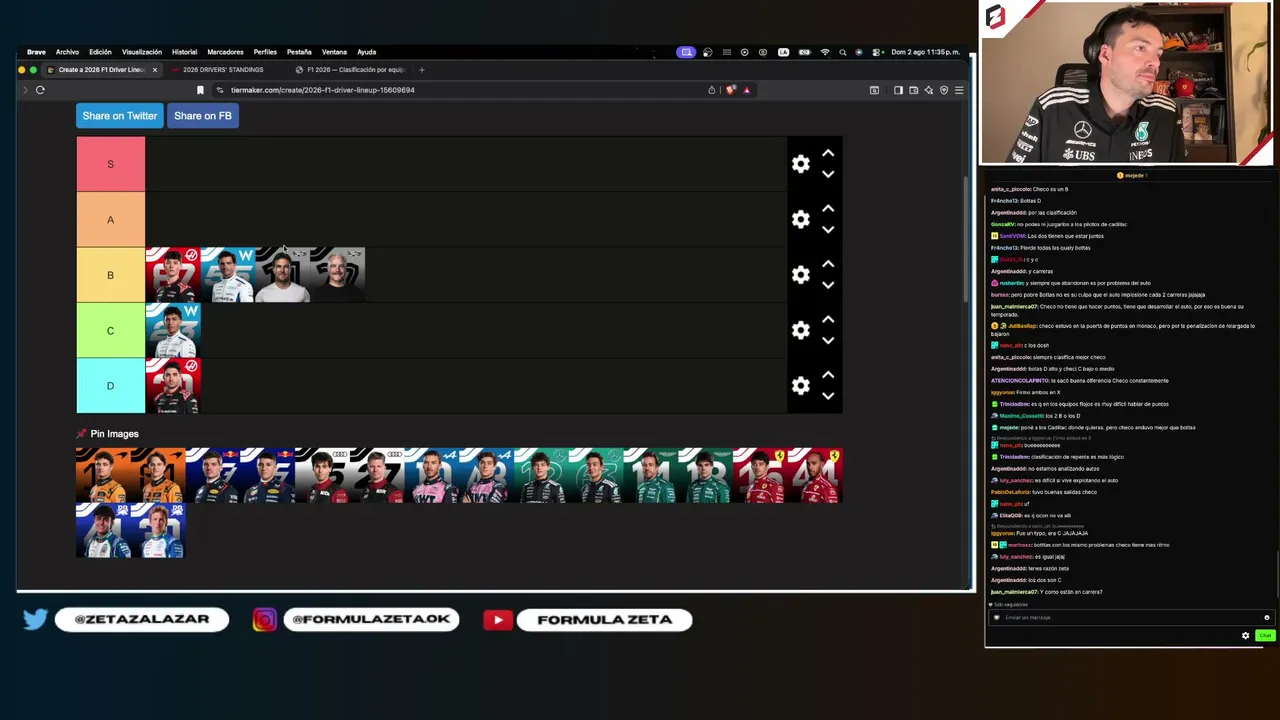This screenshot has width=1280, height=720.
Task: Open settings gear for tier A
Action: click(x=801, y=219)
